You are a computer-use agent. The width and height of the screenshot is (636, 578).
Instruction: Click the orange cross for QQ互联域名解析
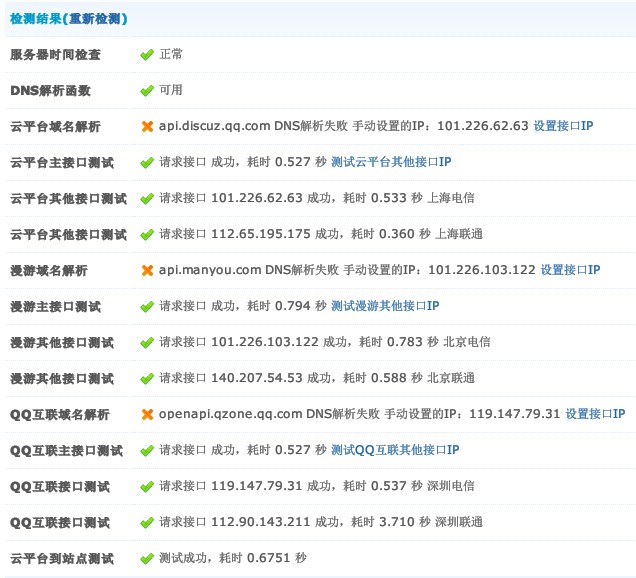click(x=147, y=414)
